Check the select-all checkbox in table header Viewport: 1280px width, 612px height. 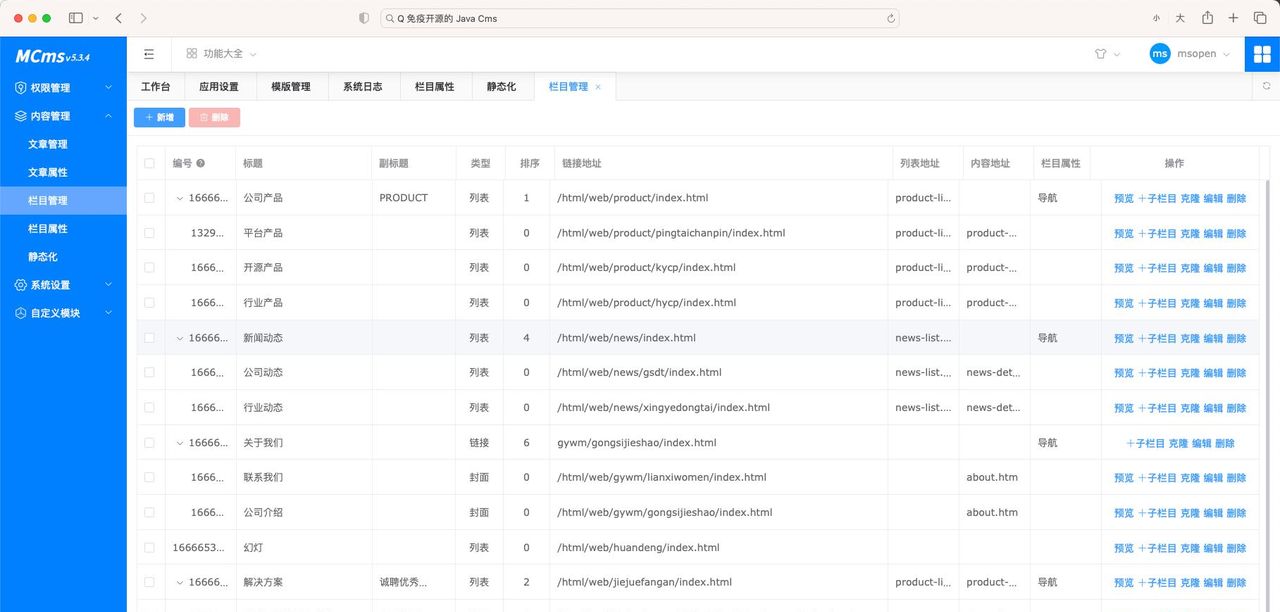click(148, 163)
